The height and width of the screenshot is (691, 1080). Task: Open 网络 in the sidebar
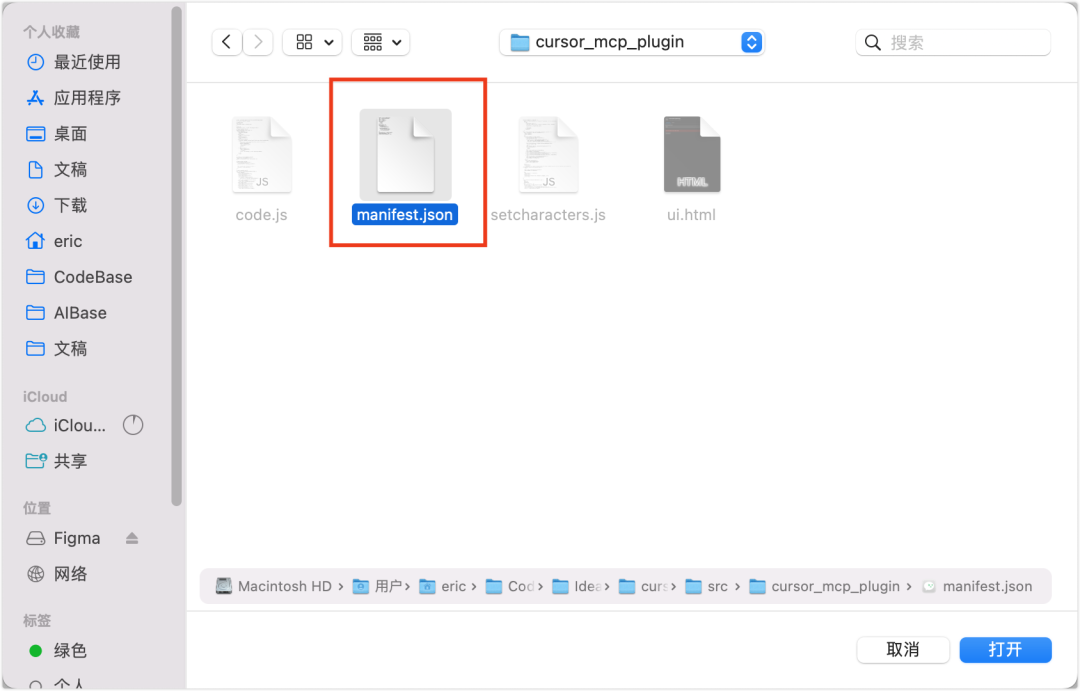[x=56, y=574]
